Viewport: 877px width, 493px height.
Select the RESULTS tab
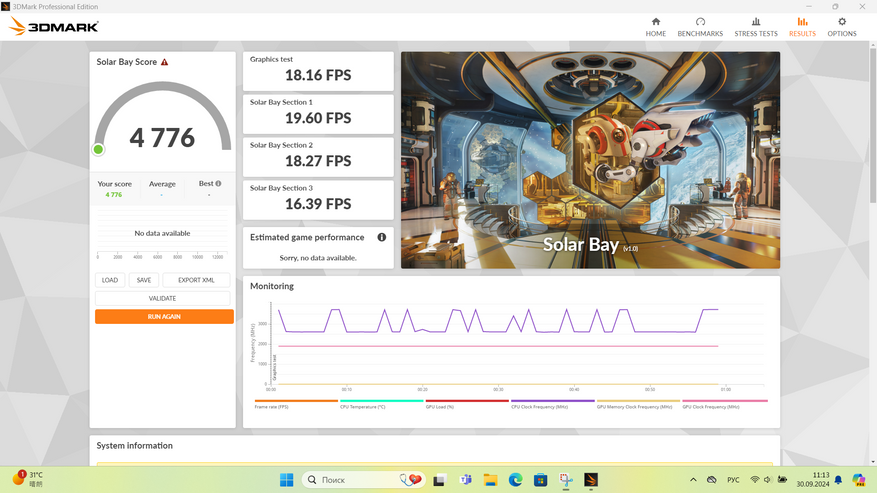[802, 27]
